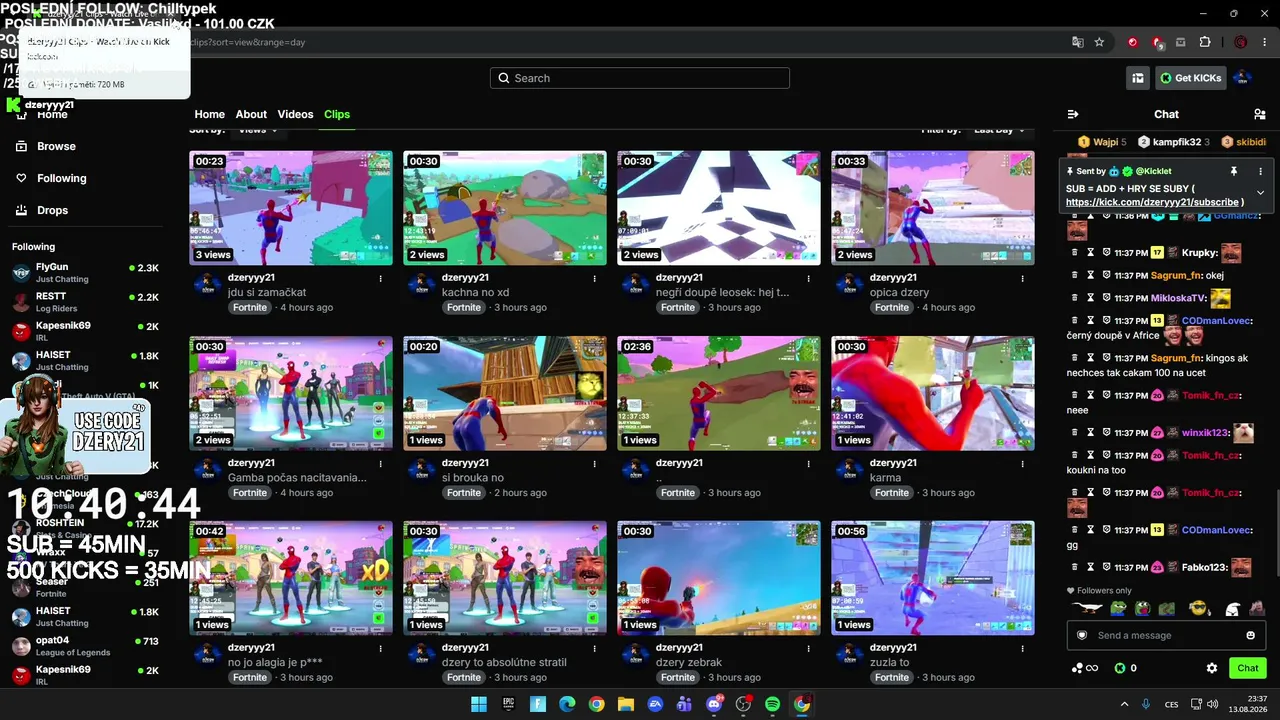The height and width of the screenshot is (720, 1280).
Task: Open the Chrome three-dot menu
Action: tap(1266, 42)
